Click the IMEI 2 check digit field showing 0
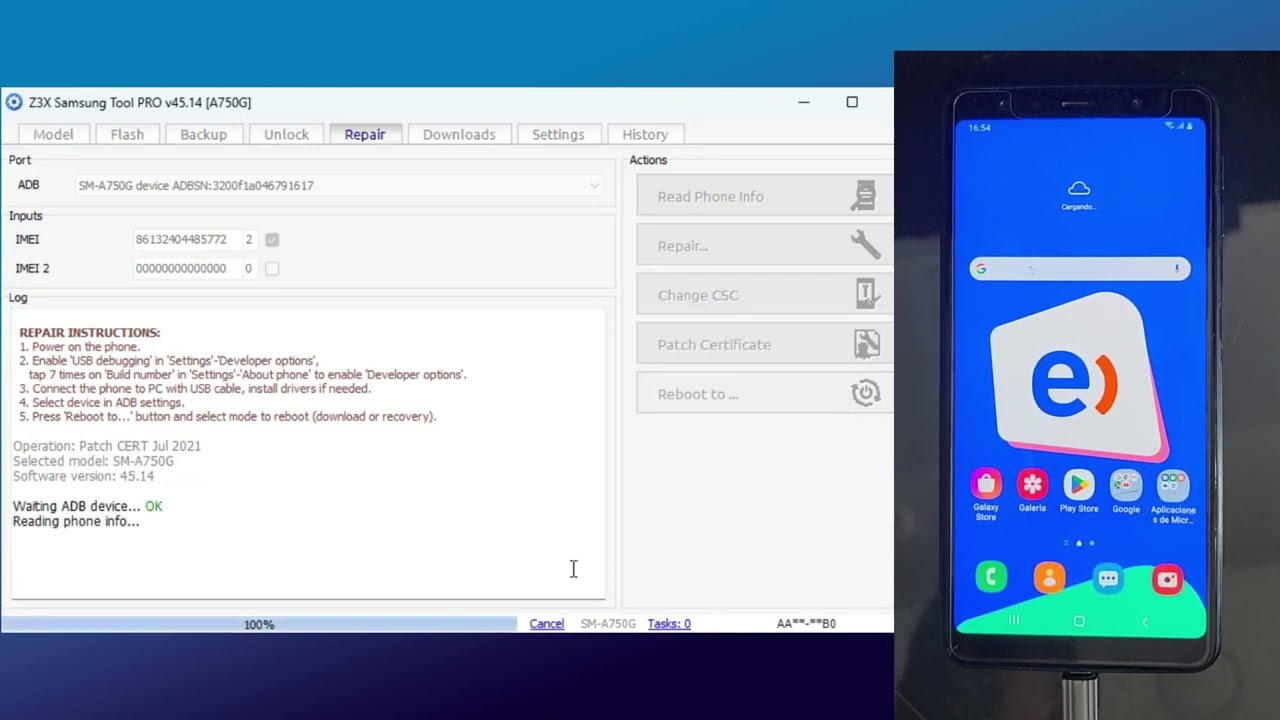Screen dimensions: 1280x720 pyautogui.click(x=248, y=268)
